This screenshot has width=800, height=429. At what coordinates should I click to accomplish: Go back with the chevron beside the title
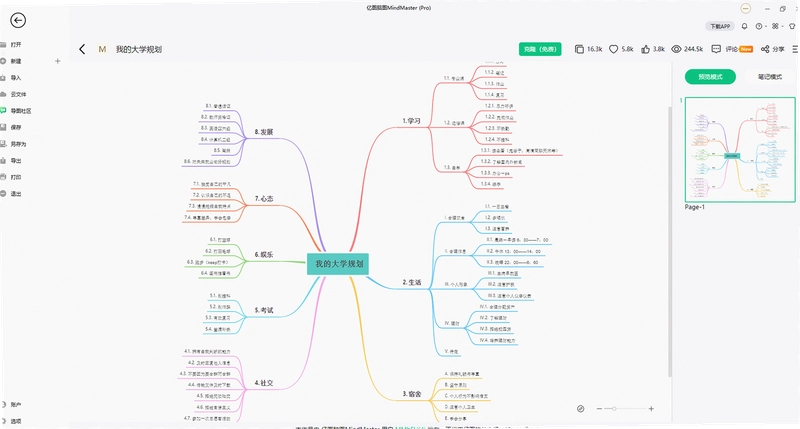82,49
